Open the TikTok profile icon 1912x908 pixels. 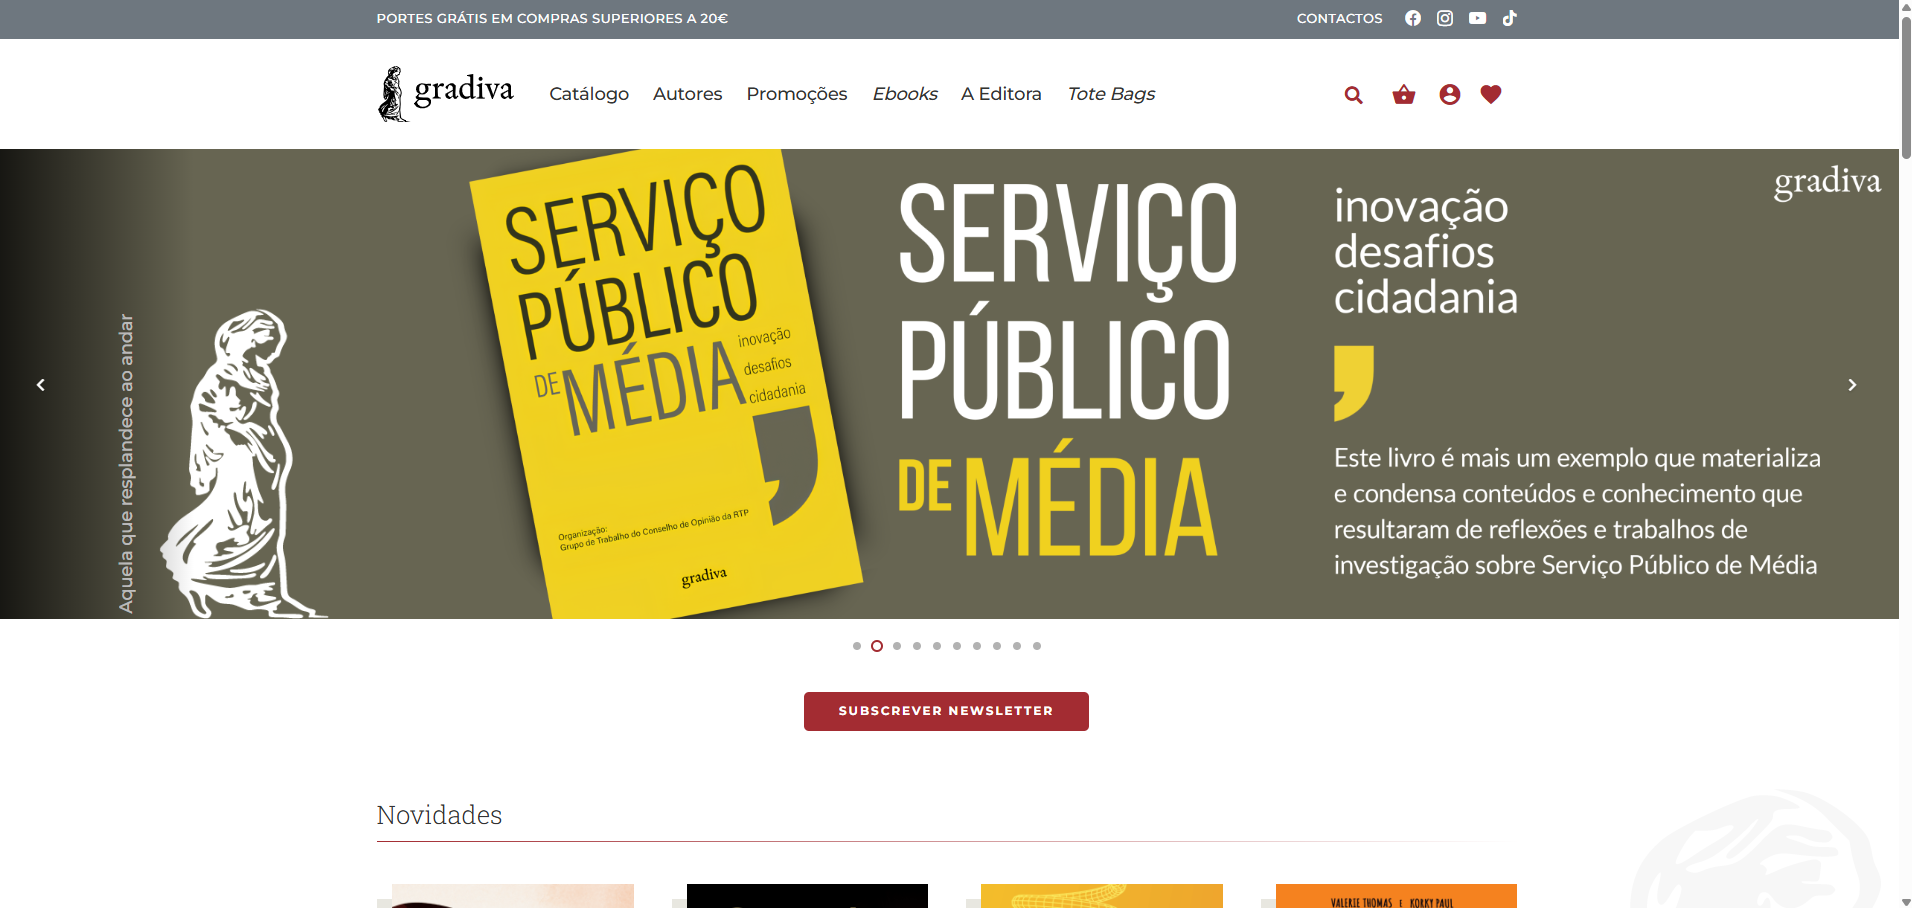tap(1510, 18)
